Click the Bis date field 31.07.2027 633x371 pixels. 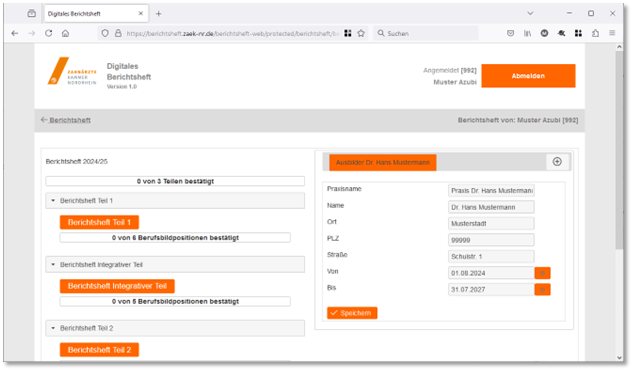(491, 290)
